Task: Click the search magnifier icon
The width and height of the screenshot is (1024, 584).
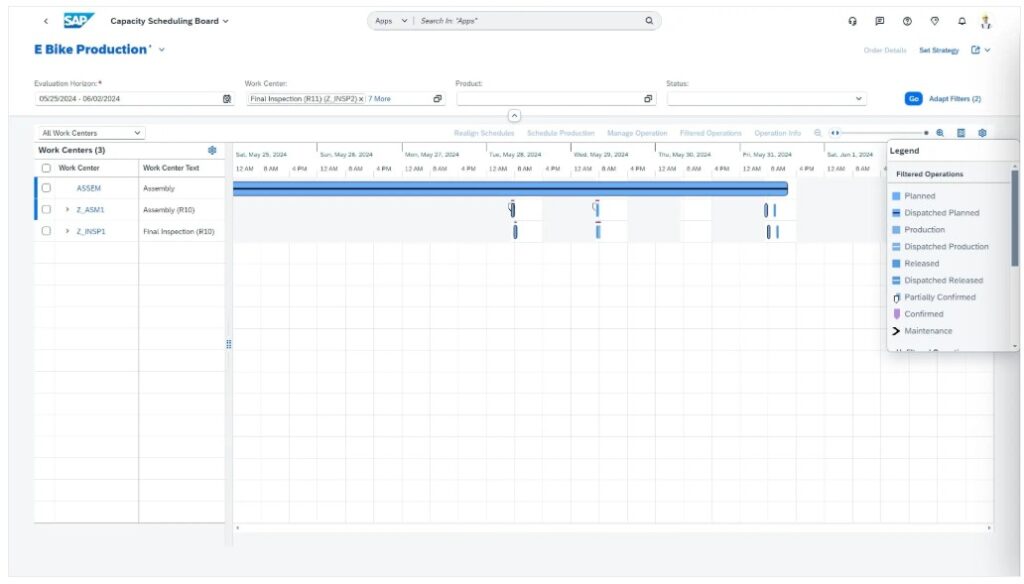Action: [648, 21]
